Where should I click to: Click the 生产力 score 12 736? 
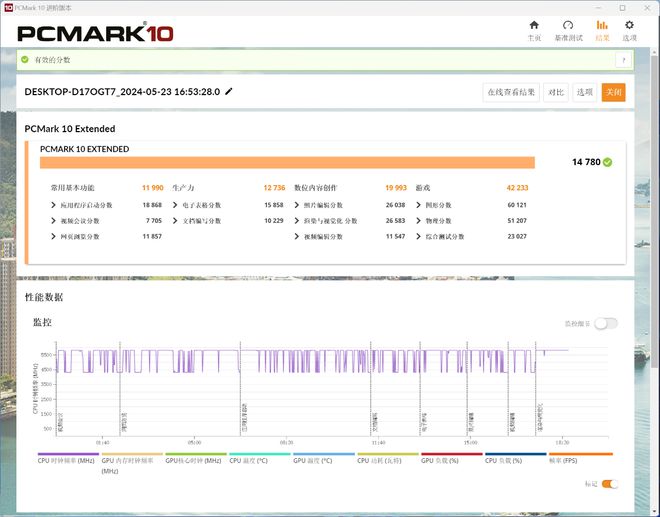pos(274,188)
